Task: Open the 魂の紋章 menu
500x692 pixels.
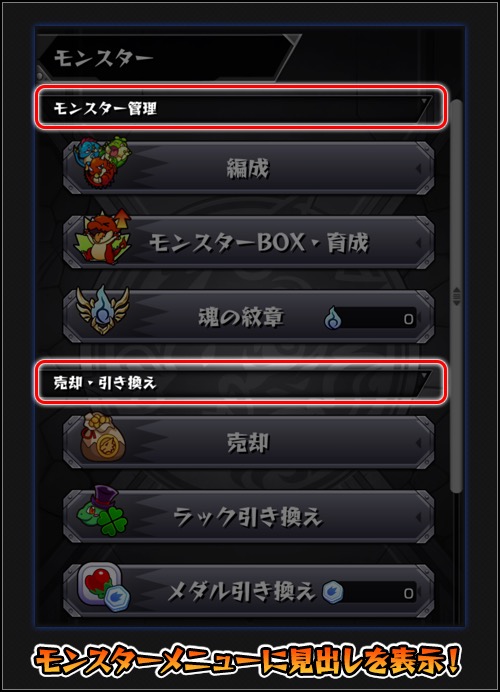Action: tap(248, 316)
